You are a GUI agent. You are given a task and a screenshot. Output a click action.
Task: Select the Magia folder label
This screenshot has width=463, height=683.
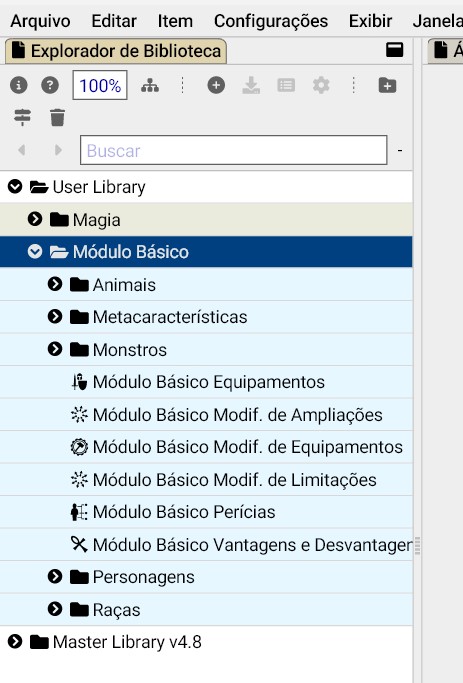tap(97, 220)
